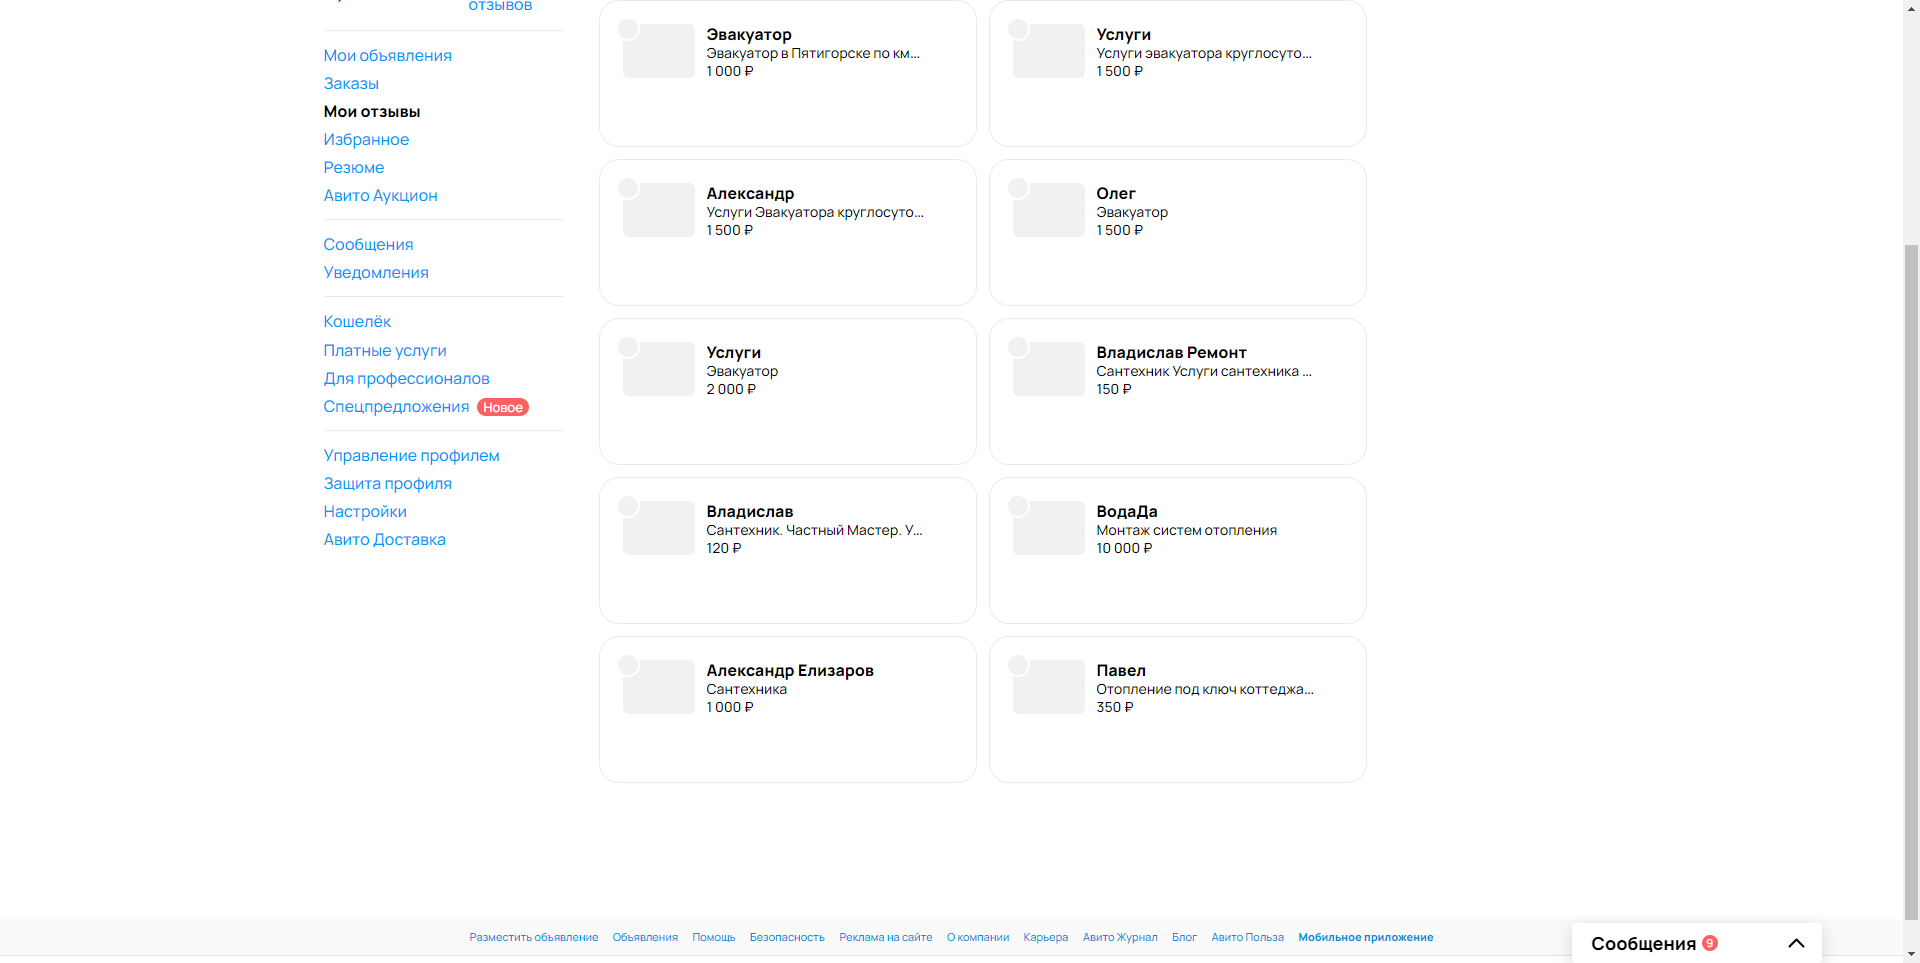Image resolution: width=1920 pixels, height=963 pixels.
Task: Open Кошелёк page
Action: [357, 321]
